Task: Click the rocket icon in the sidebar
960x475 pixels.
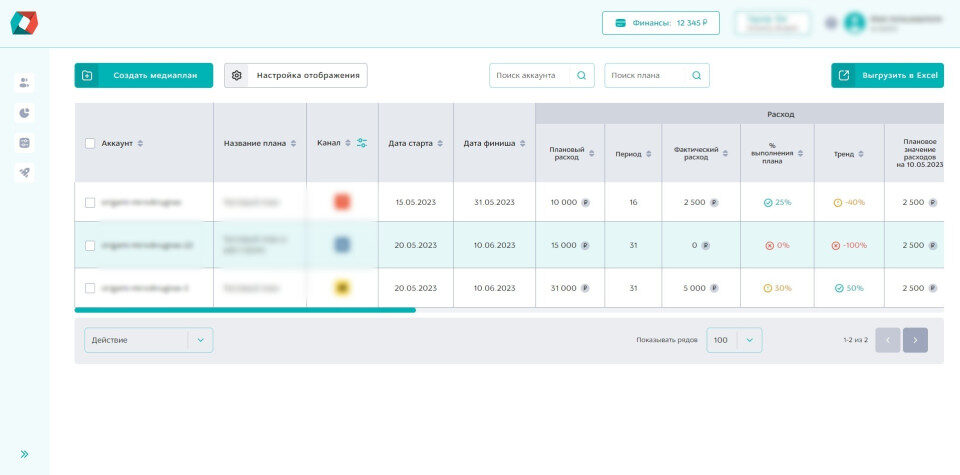Action: coord(25,172)
